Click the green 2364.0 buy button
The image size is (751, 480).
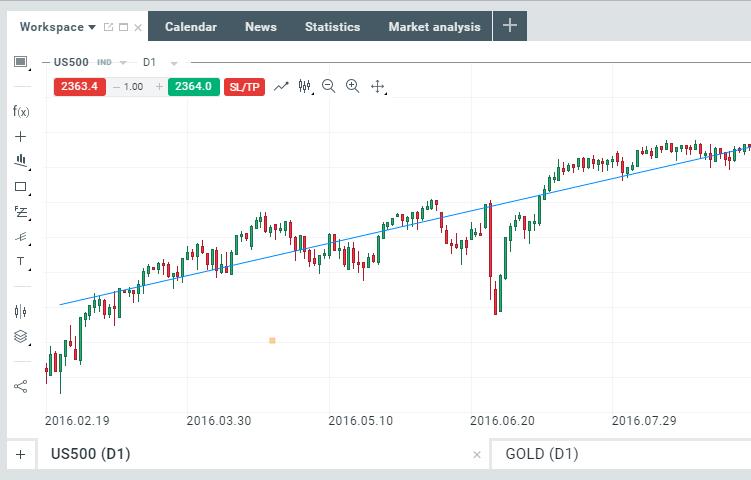[193, 87]
